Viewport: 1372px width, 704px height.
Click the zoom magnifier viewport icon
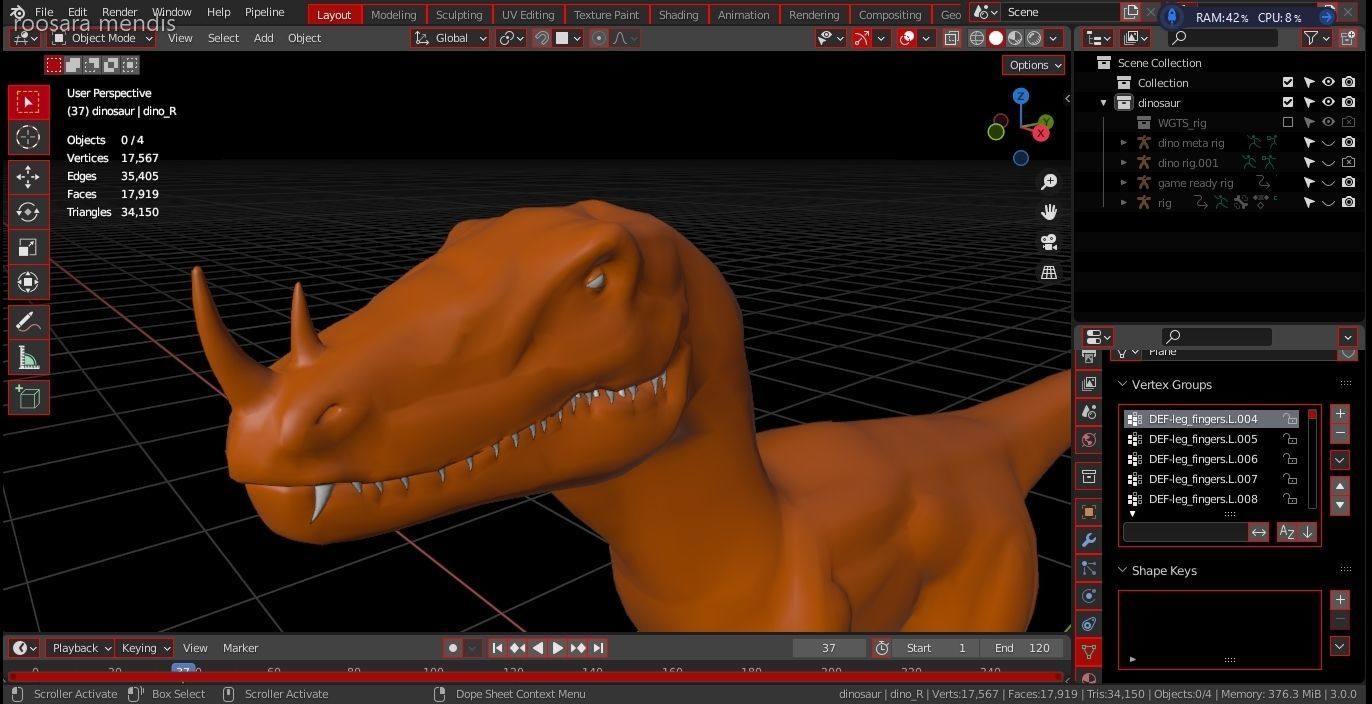pyautogui.click(x=1049, y=182)
